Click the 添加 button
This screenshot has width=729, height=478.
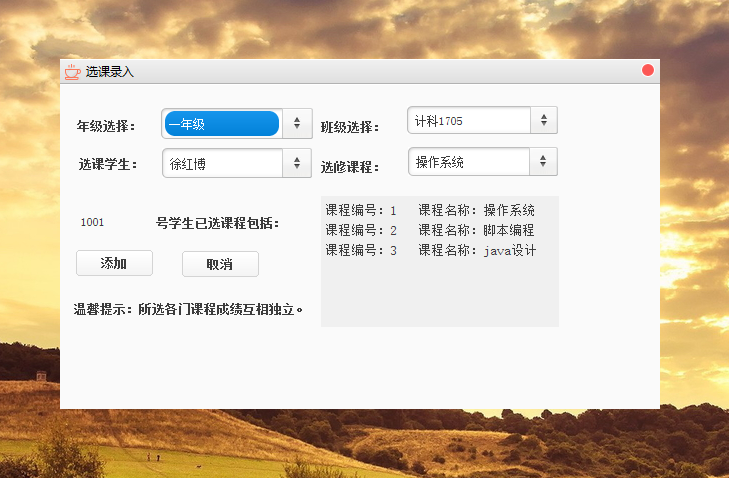click(x=114, y=263)
